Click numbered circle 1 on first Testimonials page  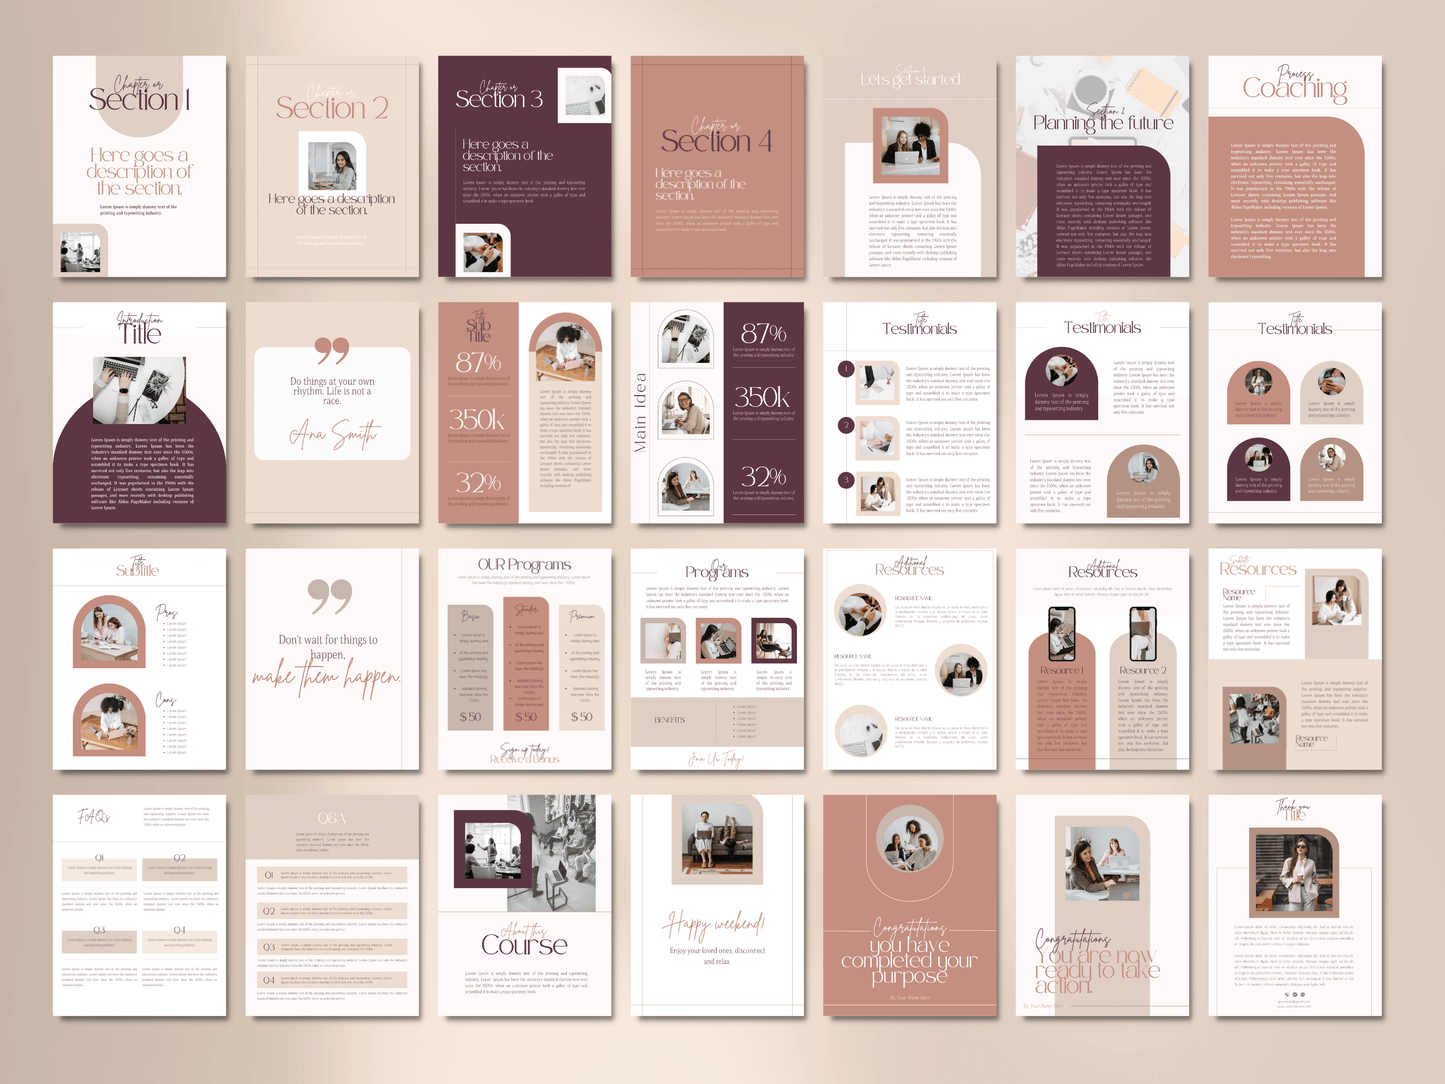[x=845, y=369]
